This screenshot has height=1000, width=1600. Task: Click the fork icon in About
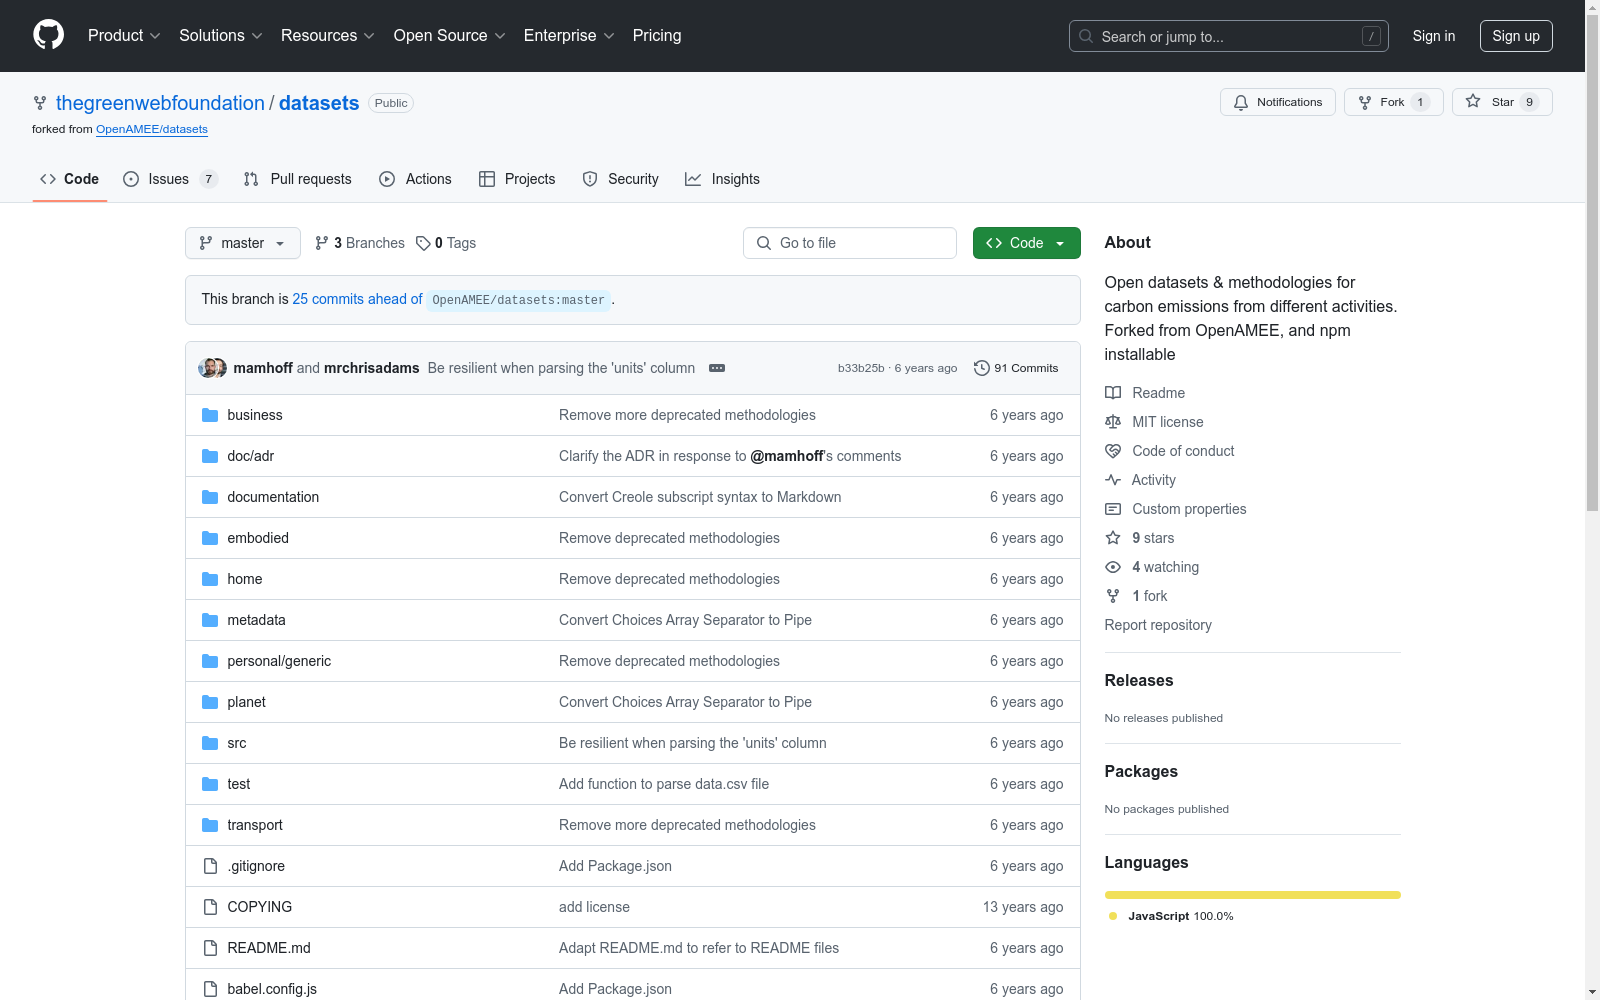coord(1113,596)
